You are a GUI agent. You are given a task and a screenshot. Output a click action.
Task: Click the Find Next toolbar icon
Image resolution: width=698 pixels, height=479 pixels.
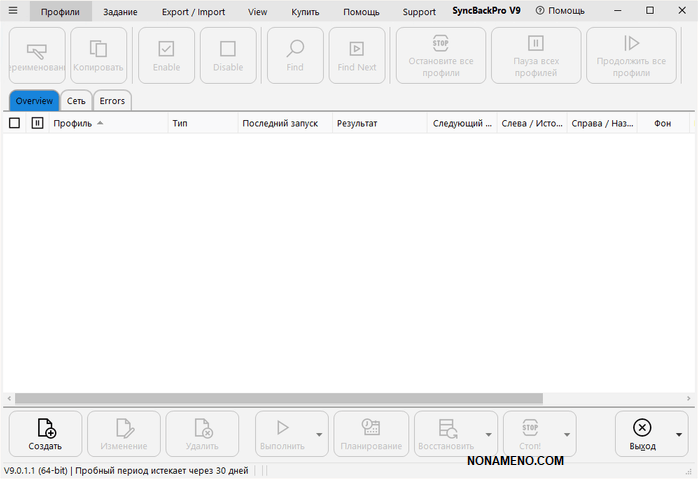pyautogui.click(x=357, y=47)
